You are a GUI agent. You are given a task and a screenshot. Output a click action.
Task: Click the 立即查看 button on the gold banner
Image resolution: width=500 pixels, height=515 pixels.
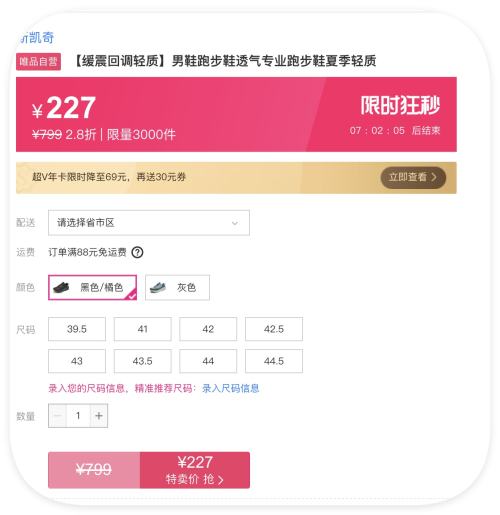[413, 177]
